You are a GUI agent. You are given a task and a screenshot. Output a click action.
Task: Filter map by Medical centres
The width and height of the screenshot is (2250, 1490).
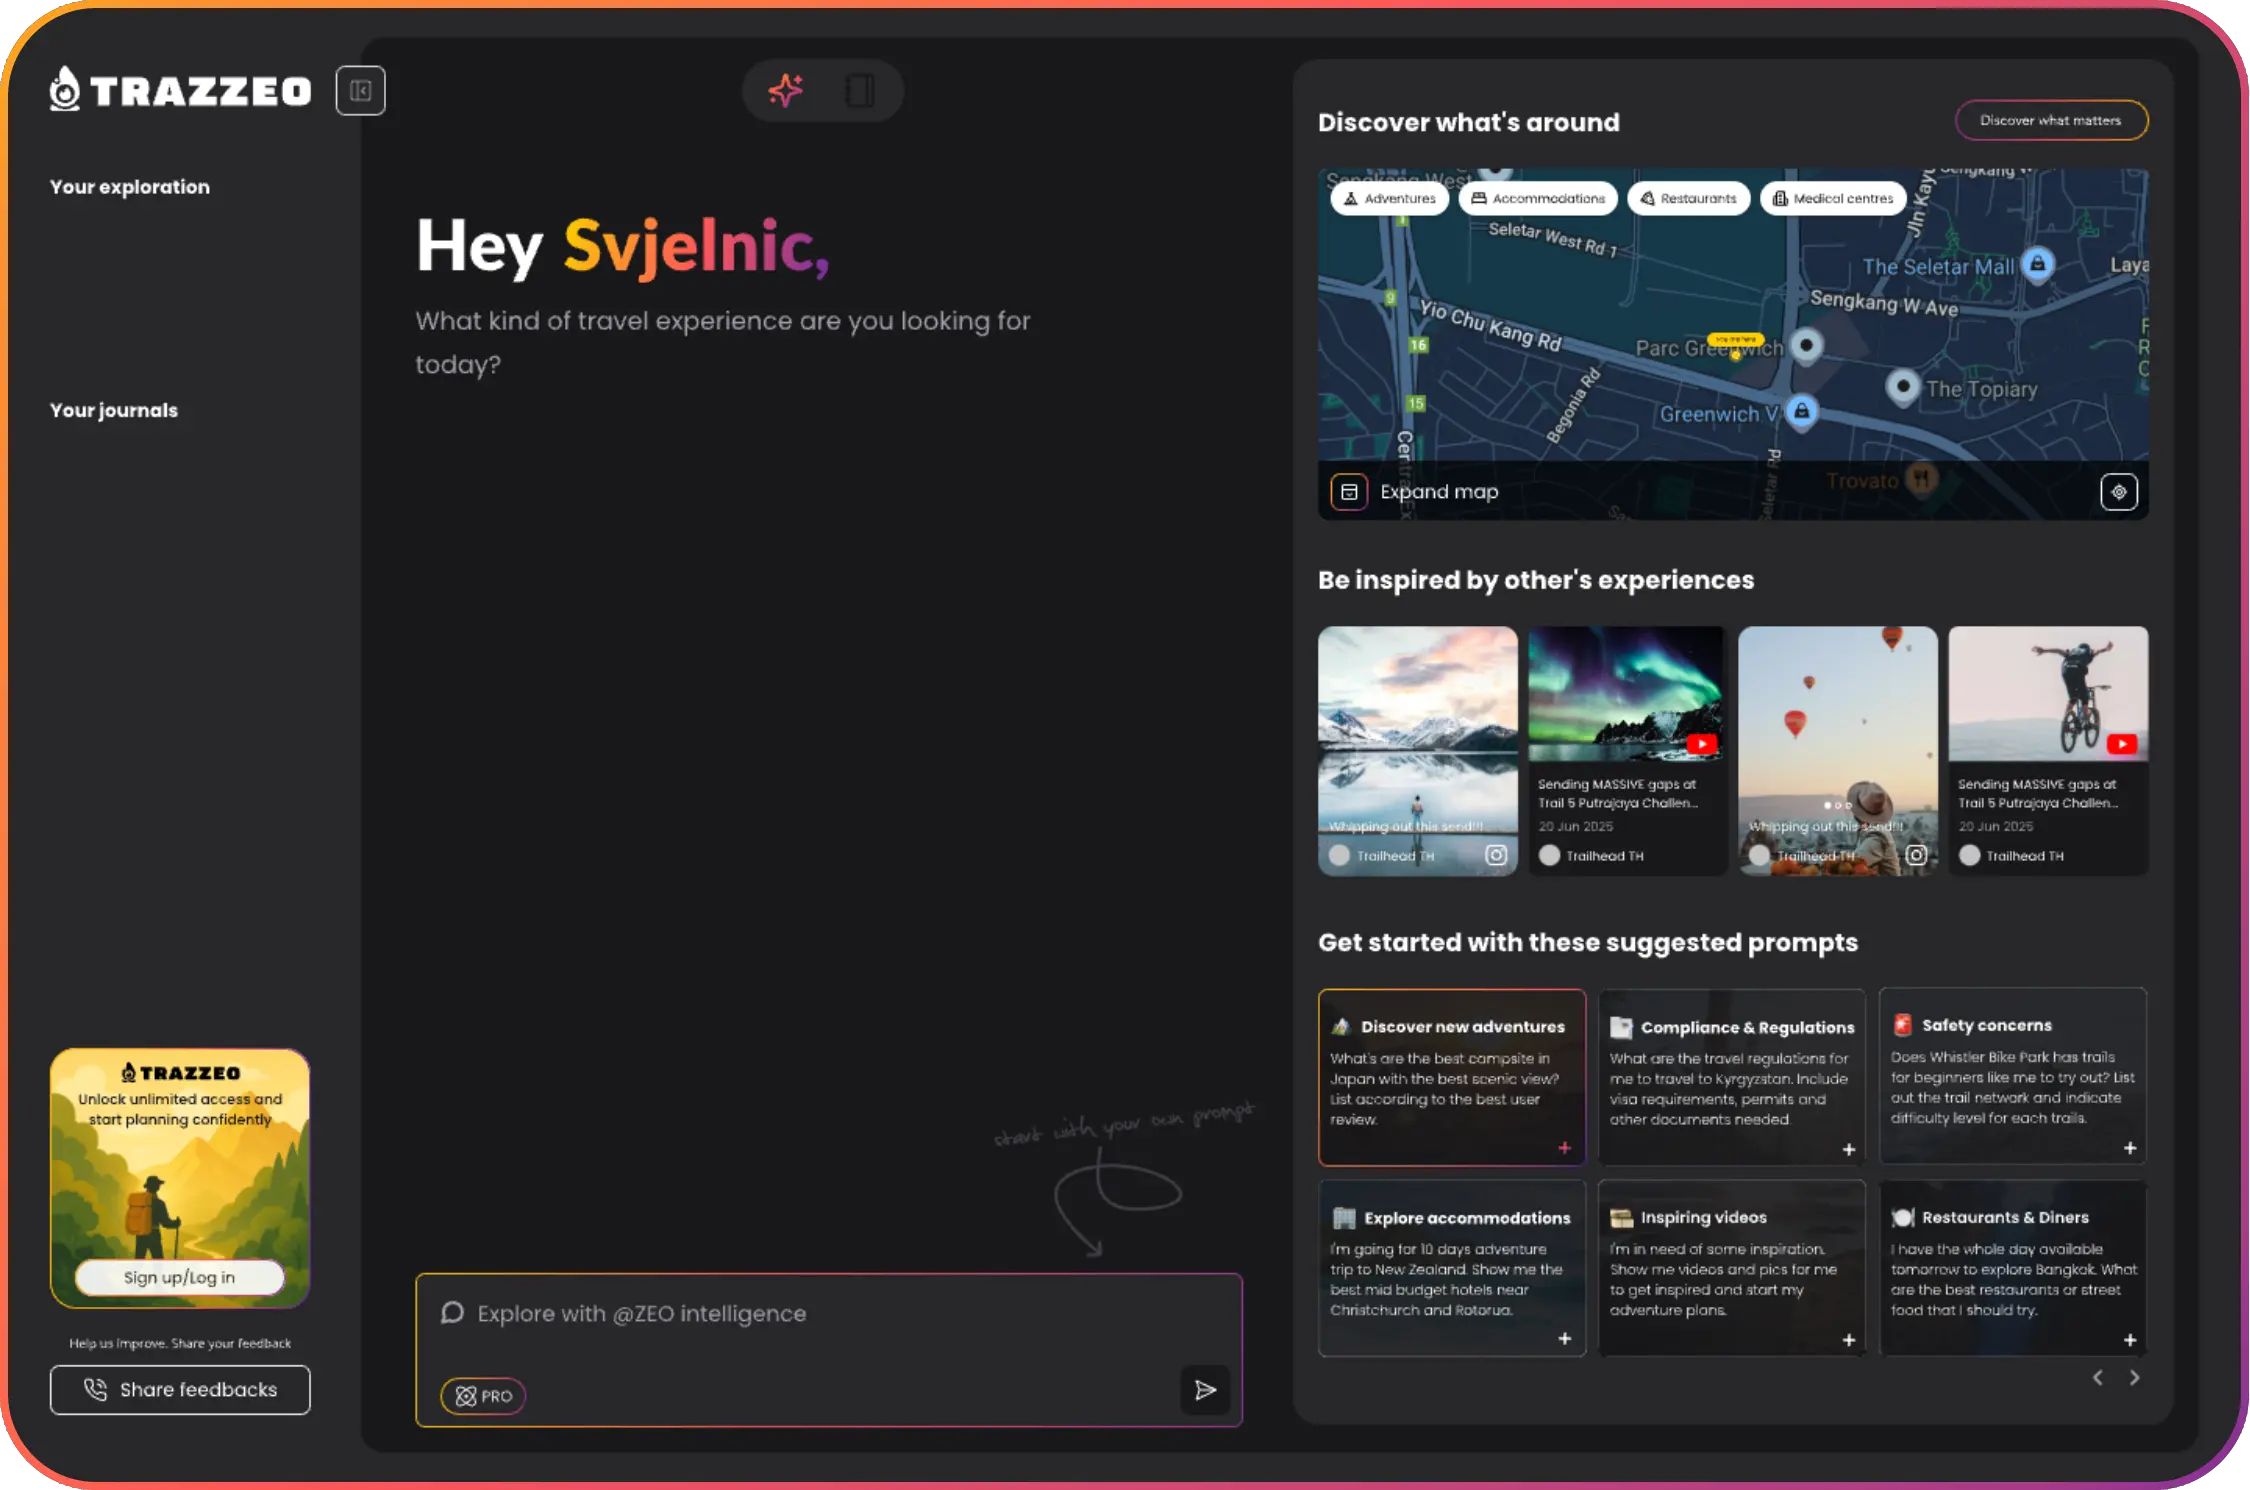(x=1833, y=199)
